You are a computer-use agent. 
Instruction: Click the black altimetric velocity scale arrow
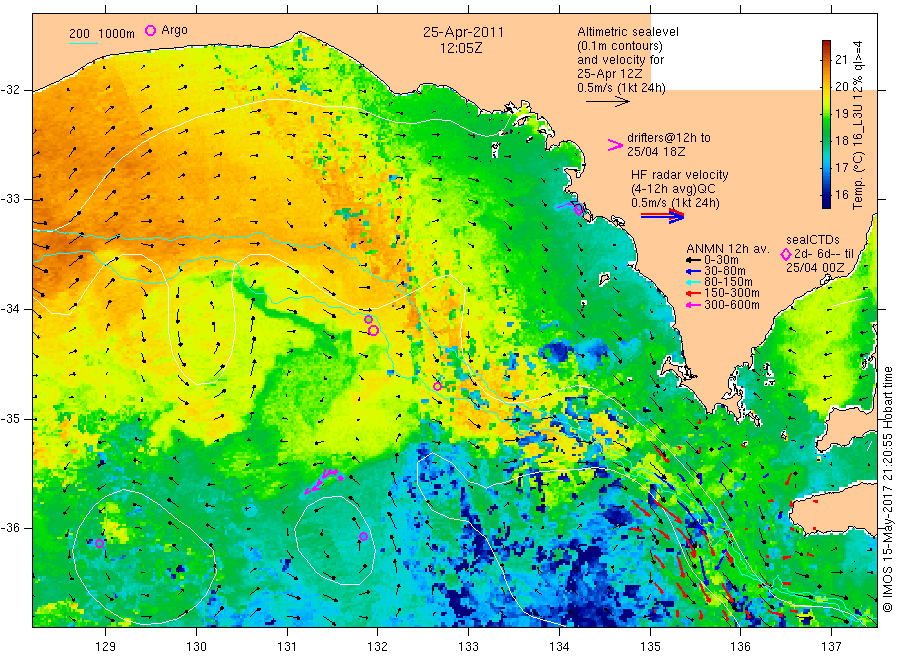click(x=607, y=102)
